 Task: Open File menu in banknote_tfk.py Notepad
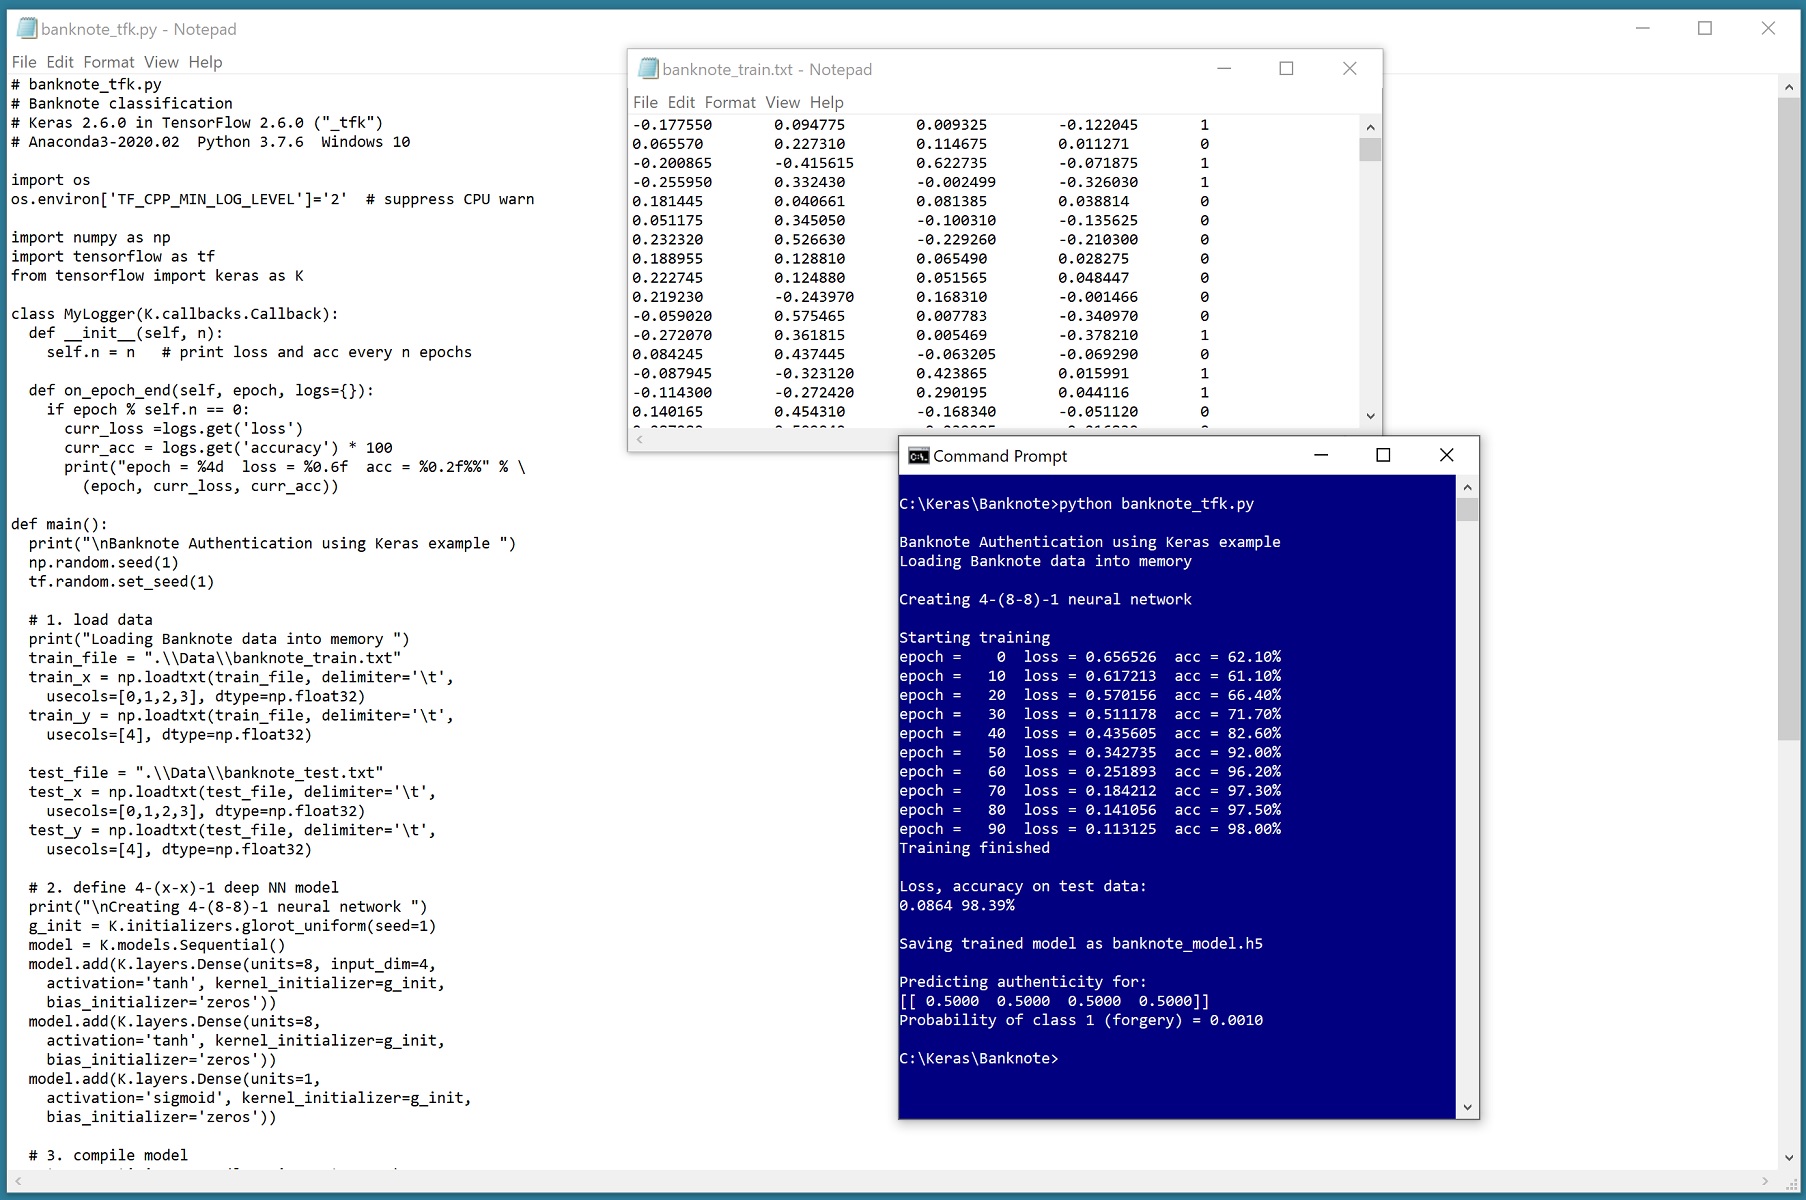[24, 62]
